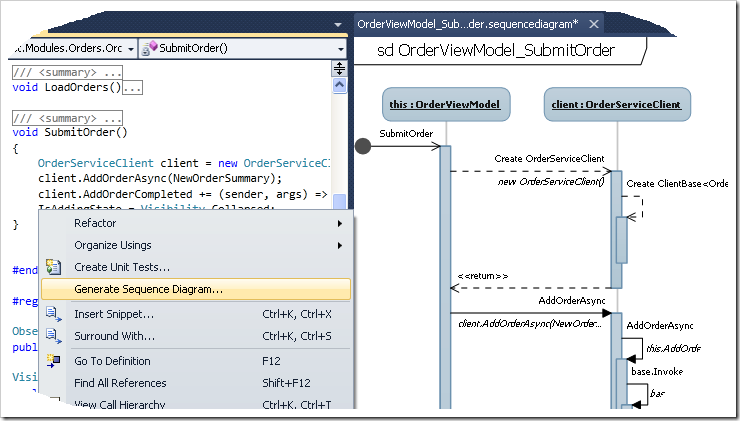Expand the collapsed LoadOrders method body
The width and height of the screenshot is (740, 421).
coord(132,88)
